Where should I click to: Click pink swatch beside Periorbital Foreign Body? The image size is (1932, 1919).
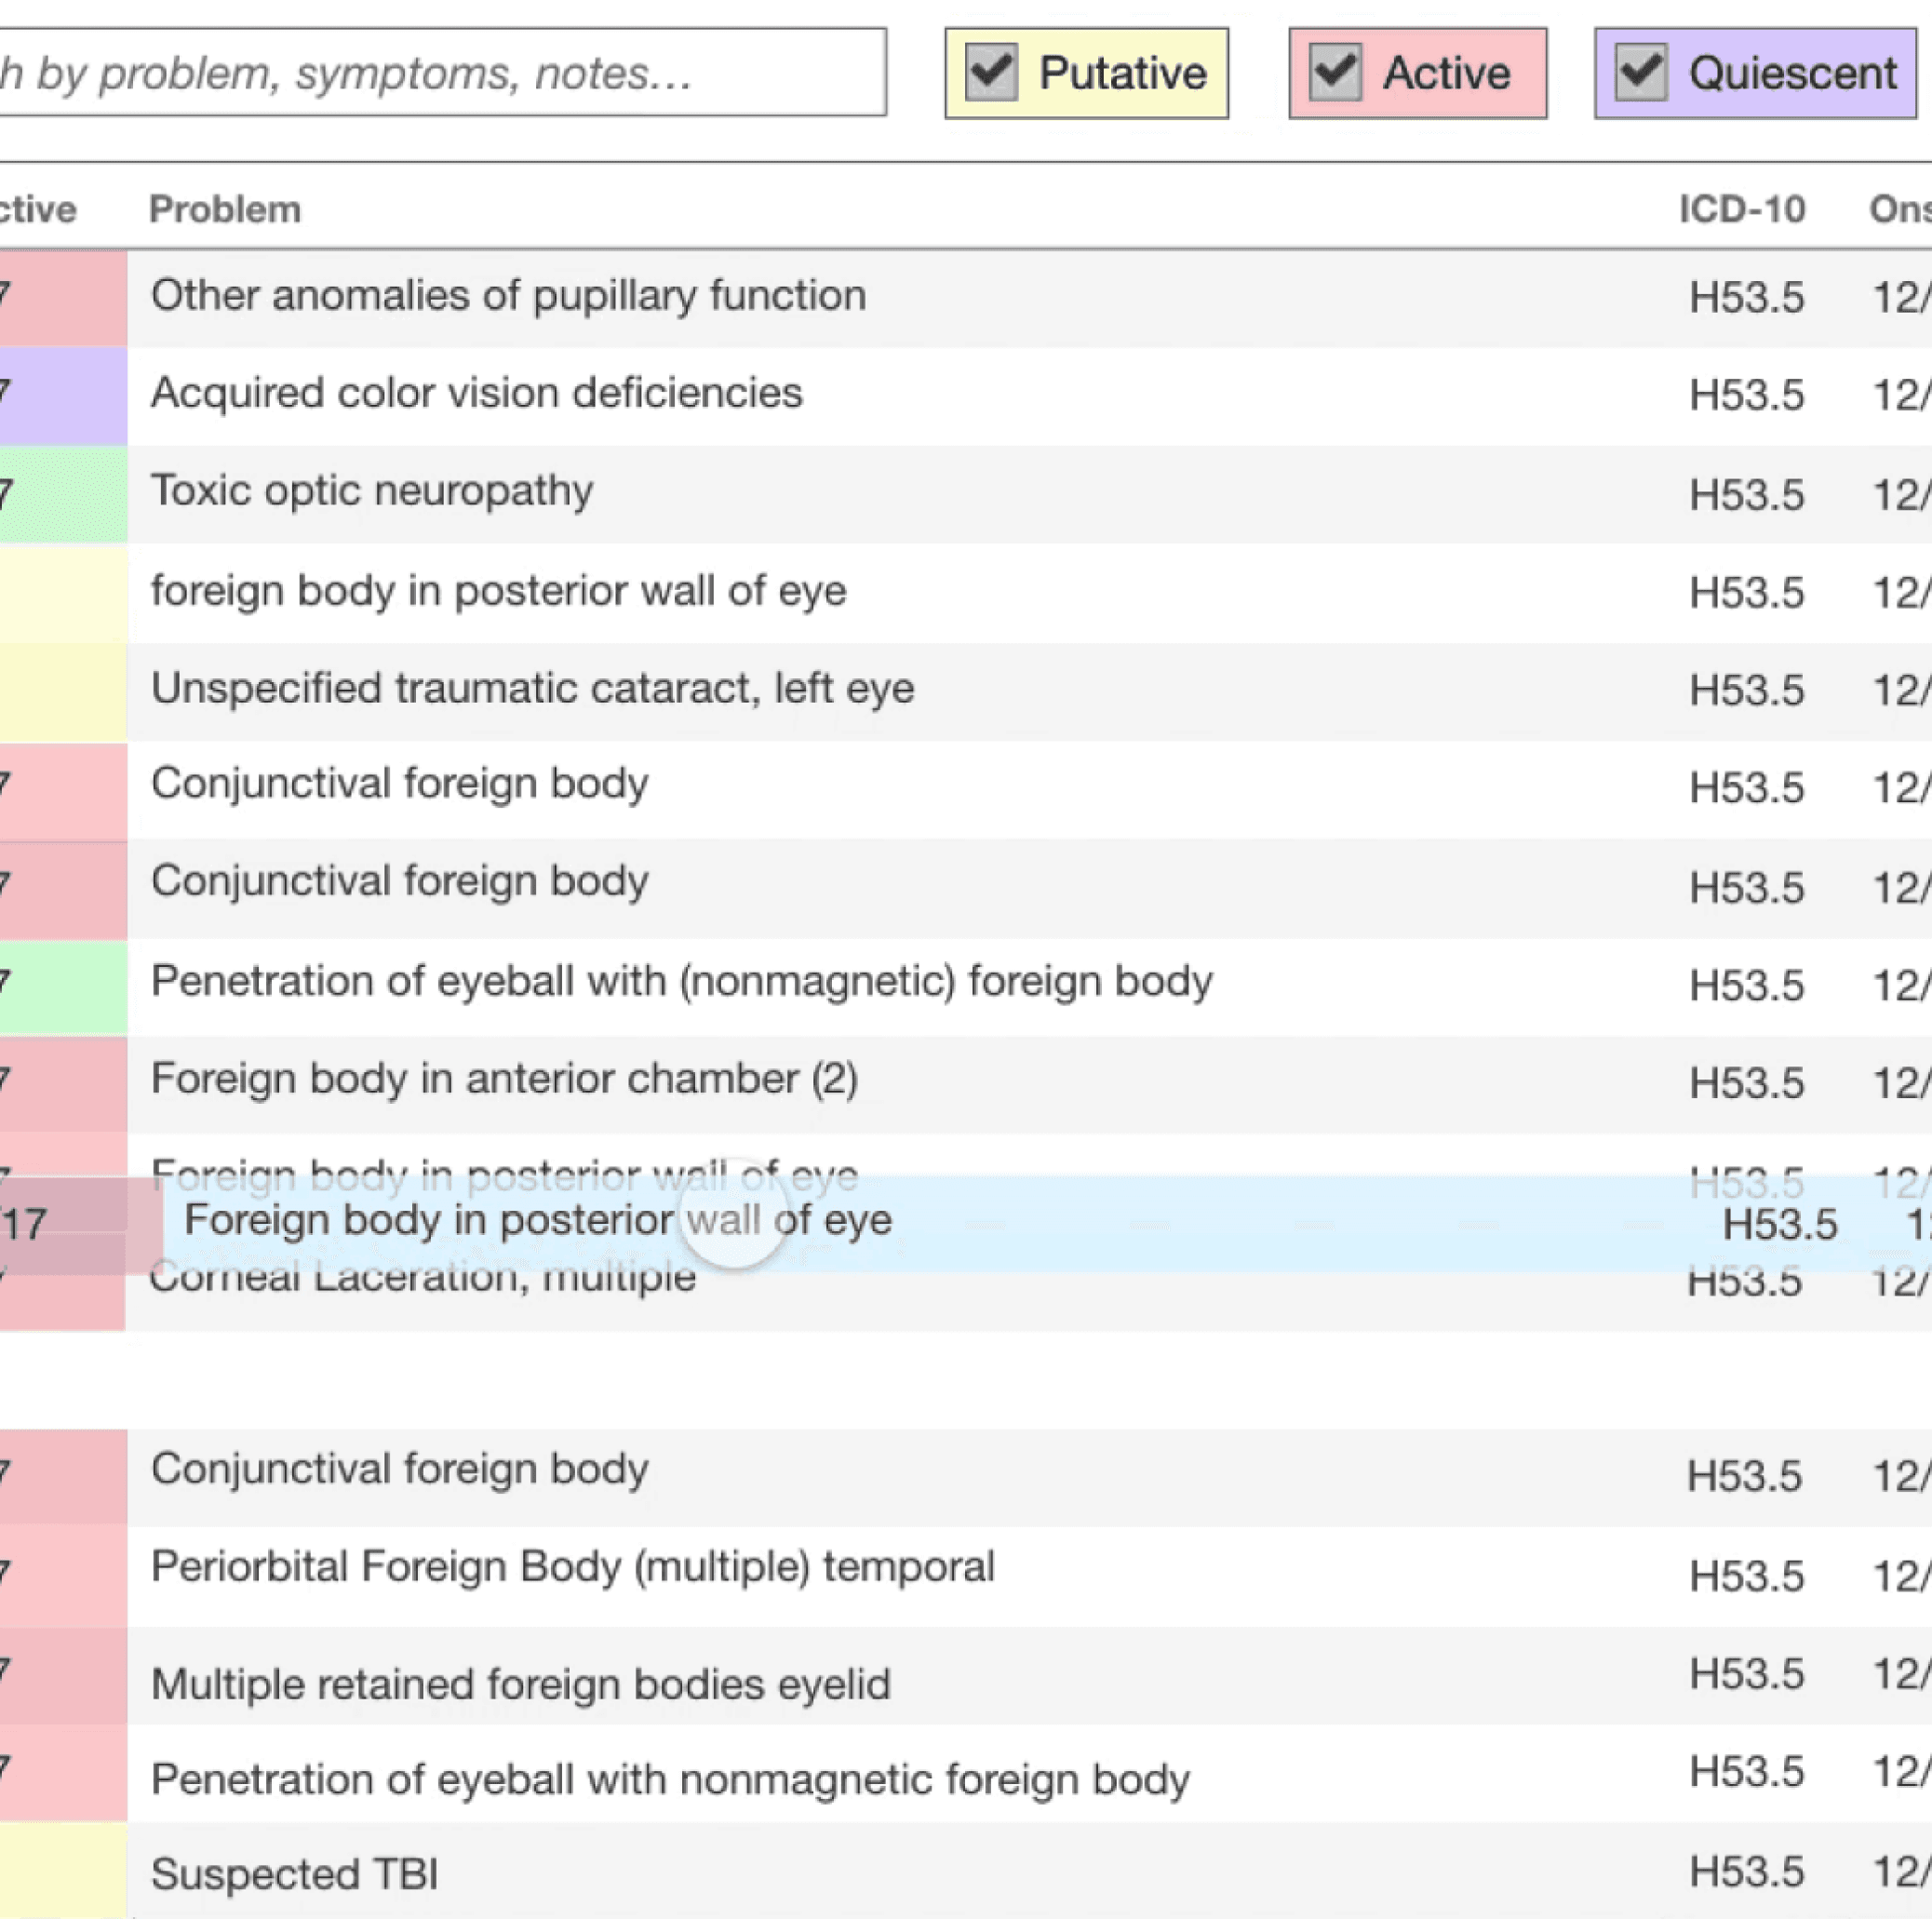pyautogui.click(x=63, y=1574)
